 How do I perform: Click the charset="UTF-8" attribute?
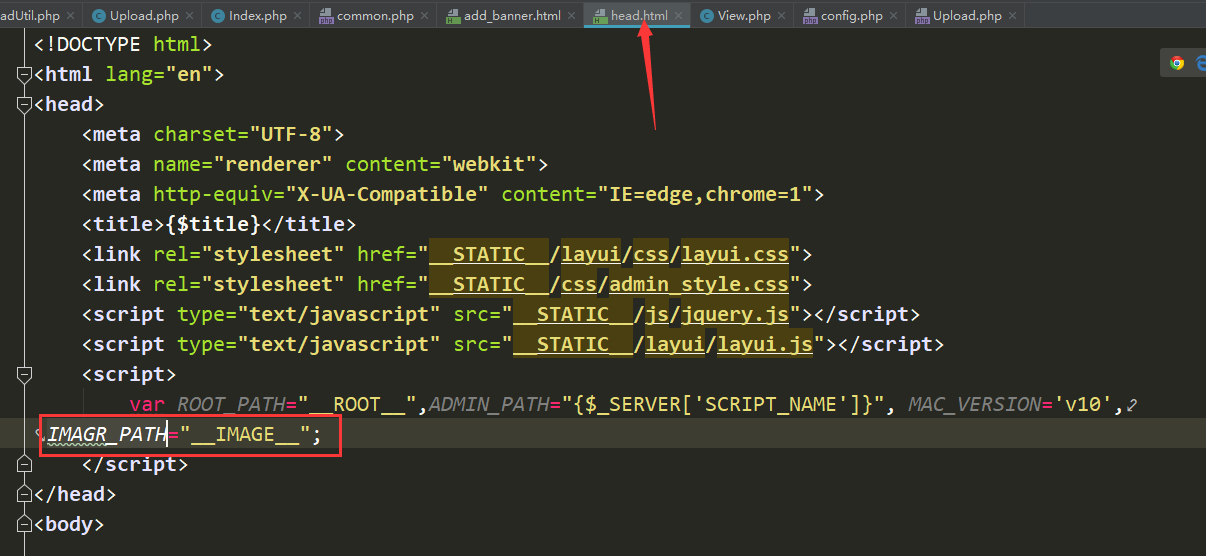(x=243, y=134)
